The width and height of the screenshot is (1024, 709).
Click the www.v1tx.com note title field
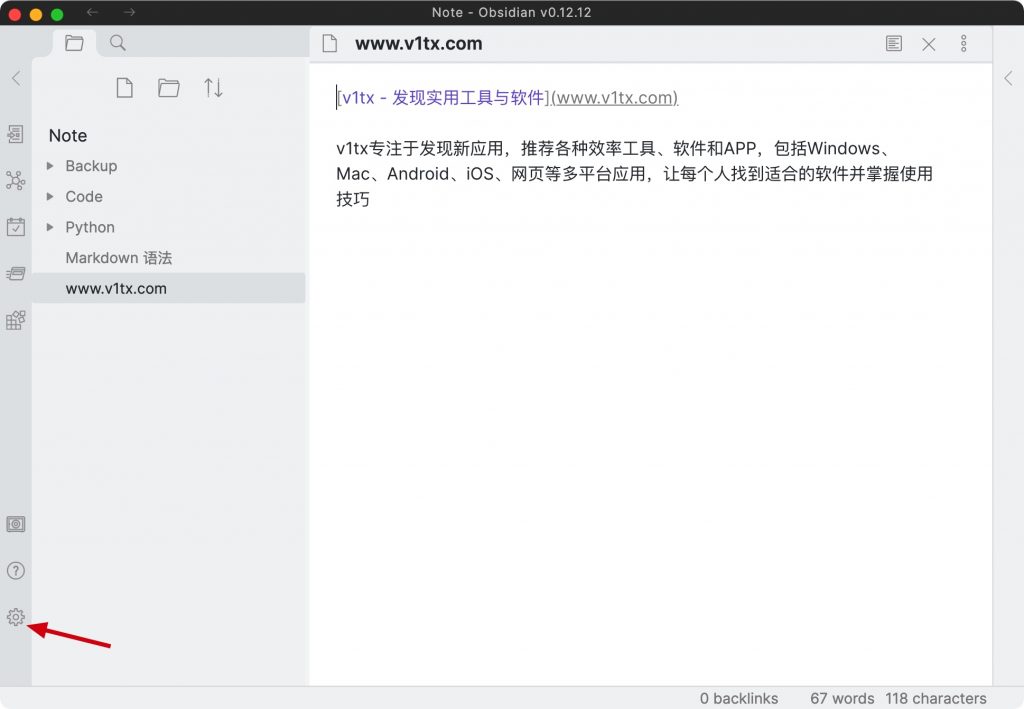pos(419,44)
